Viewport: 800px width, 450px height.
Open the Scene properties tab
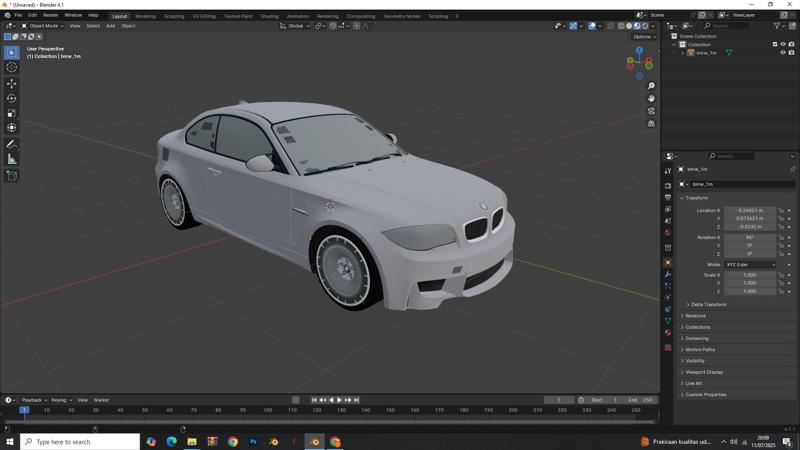[668, 221]
